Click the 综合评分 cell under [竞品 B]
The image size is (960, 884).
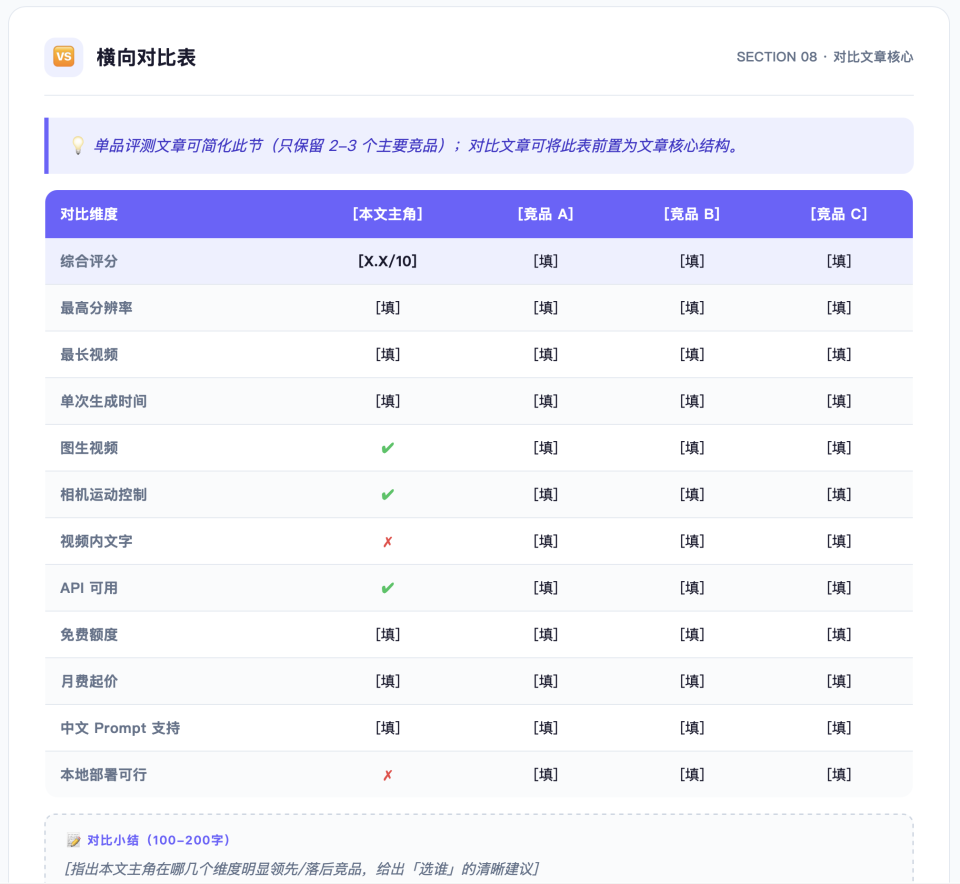692,261
